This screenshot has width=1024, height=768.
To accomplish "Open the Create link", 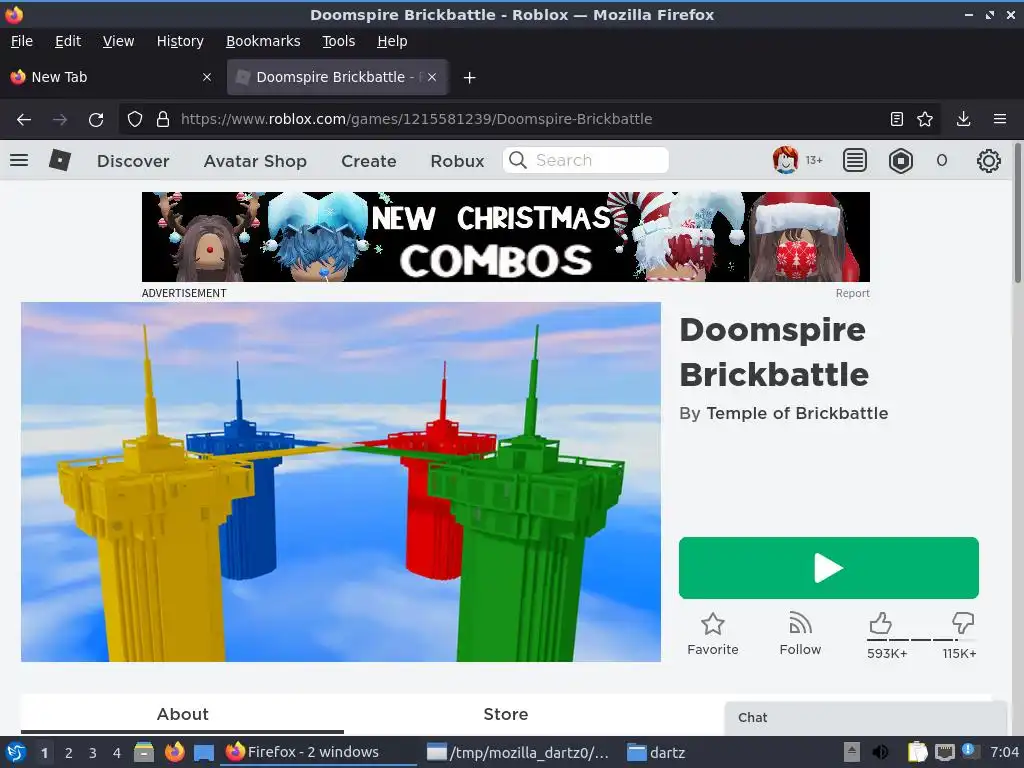I will coord(368,161).
